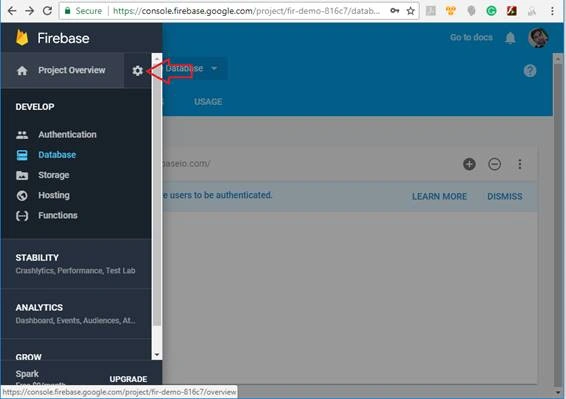Image resolution: width=566 pixels, height=399 pixels.
Task: Click the help question mark icon
Action: [x=530, y=71]
